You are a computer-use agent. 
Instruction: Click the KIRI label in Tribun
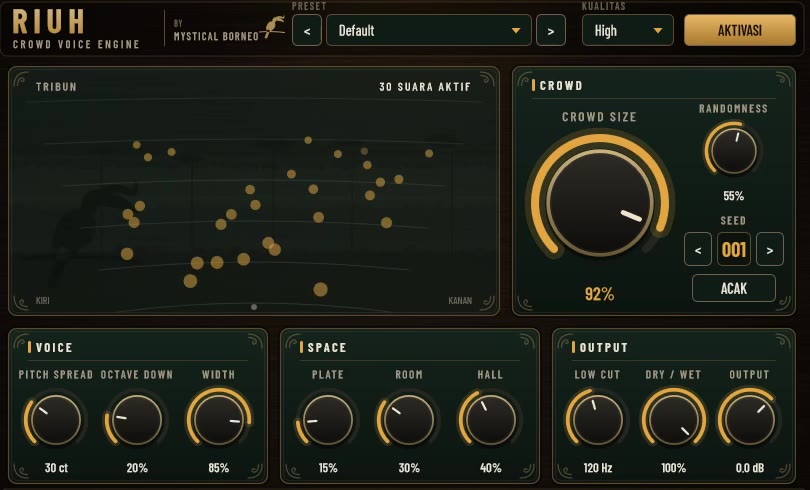click(x=42, y=301)
